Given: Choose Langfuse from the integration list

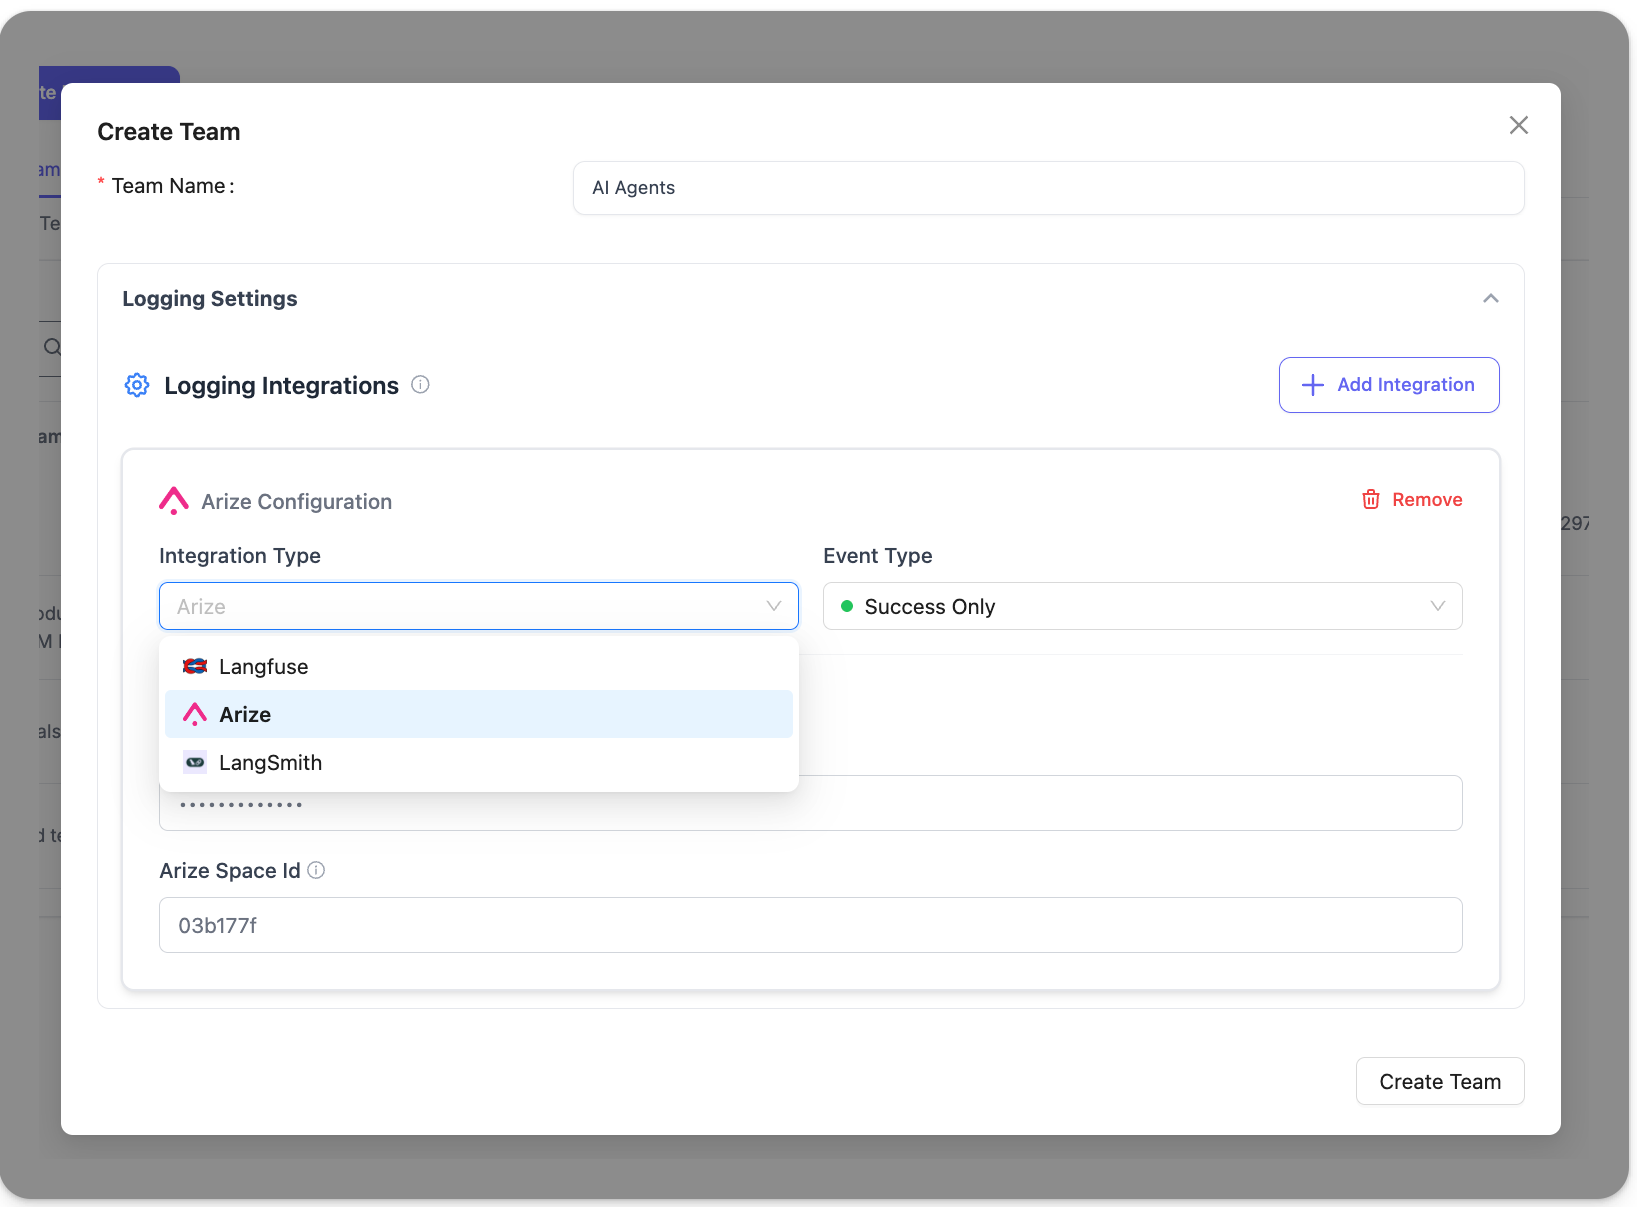Looking at the screenshot, I should [264, 667].
